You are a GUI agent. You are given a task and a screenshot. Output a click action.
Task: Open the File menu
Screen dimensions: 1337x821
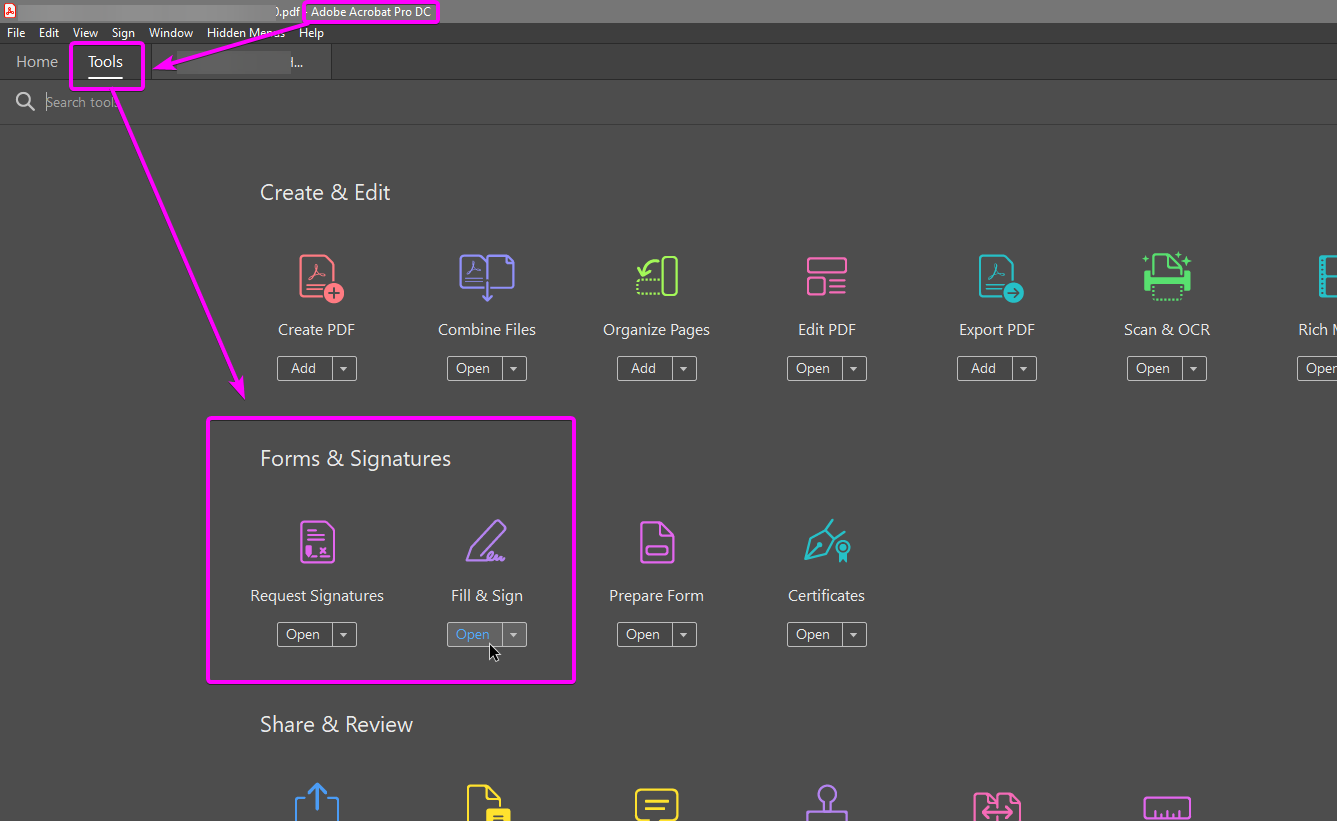tap(16, 33)
